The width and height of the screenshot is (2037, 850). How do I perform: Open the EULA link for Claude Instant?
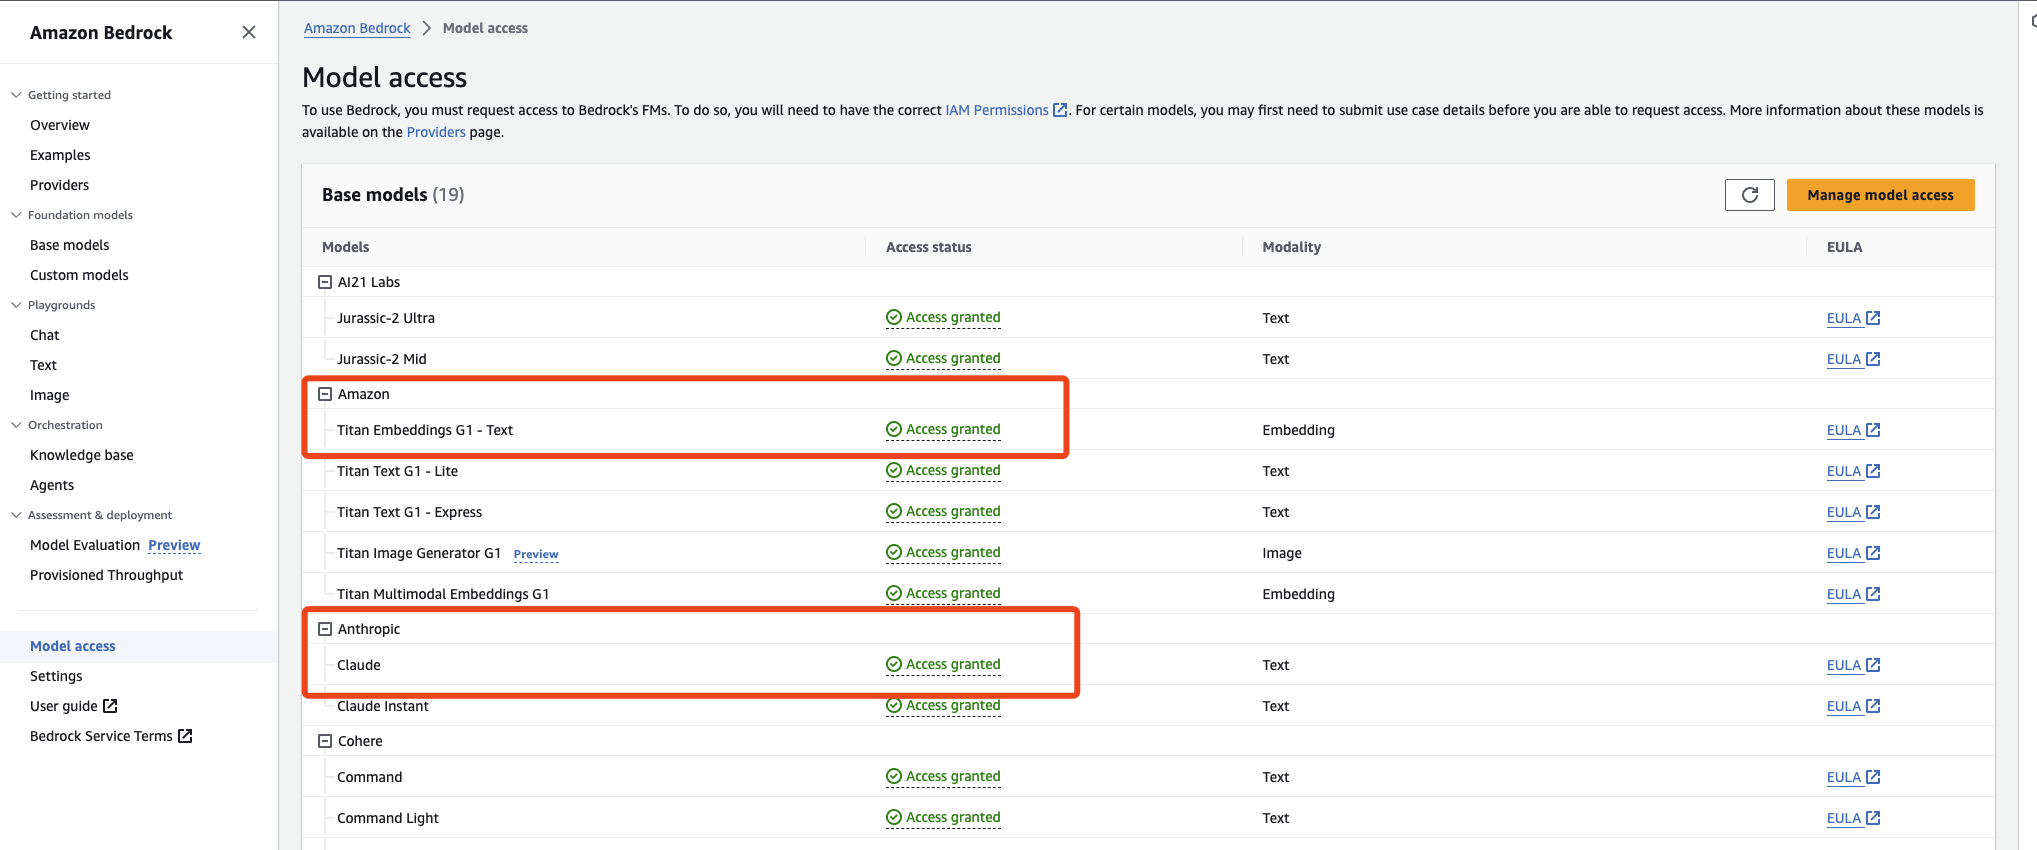[1853, 706]
